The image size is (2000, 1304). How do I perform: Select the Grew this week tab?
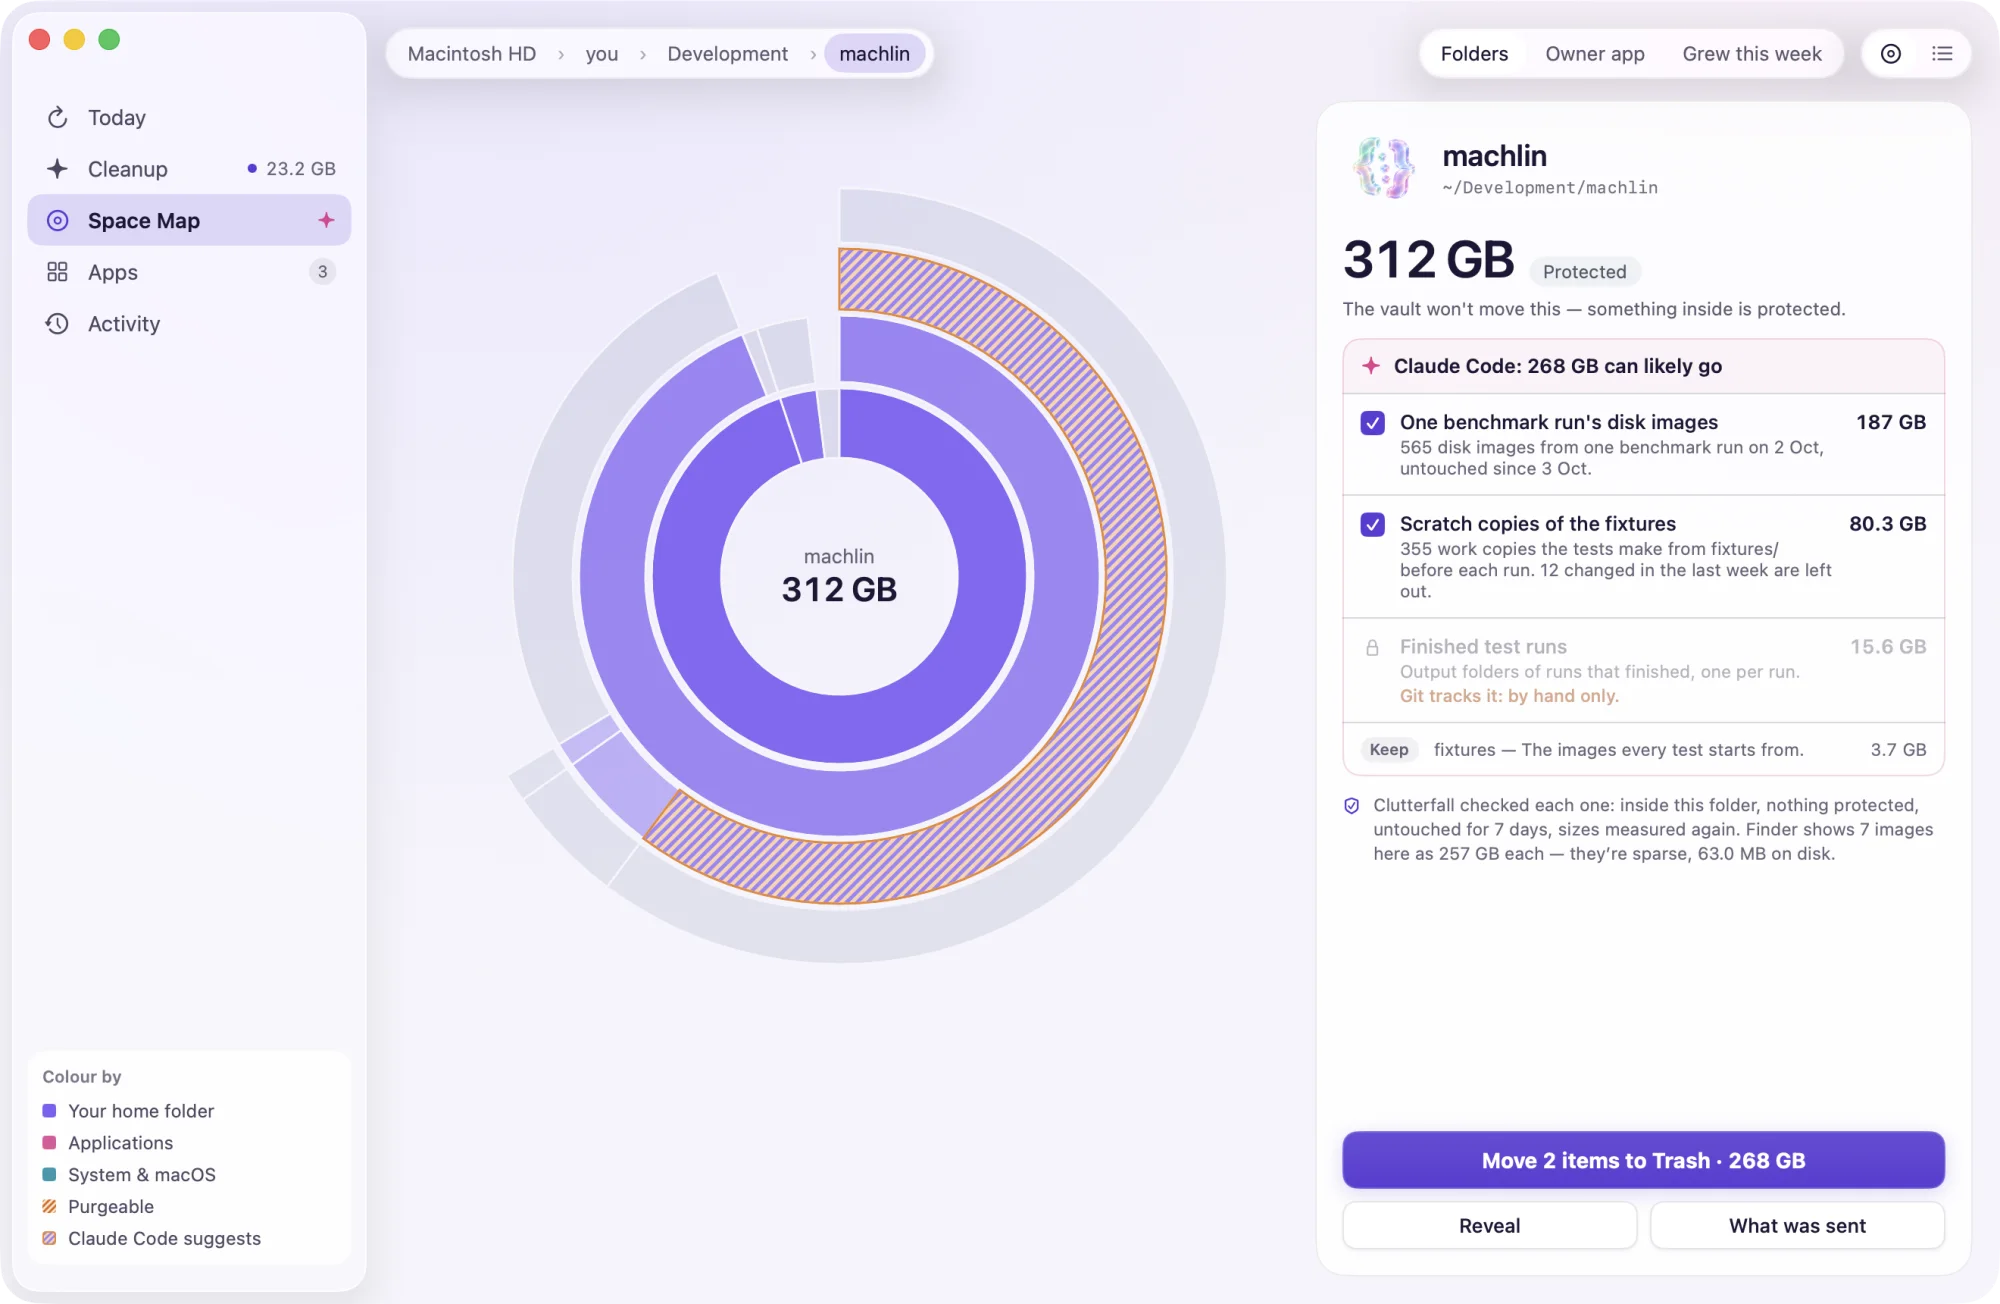(1751, 54)
